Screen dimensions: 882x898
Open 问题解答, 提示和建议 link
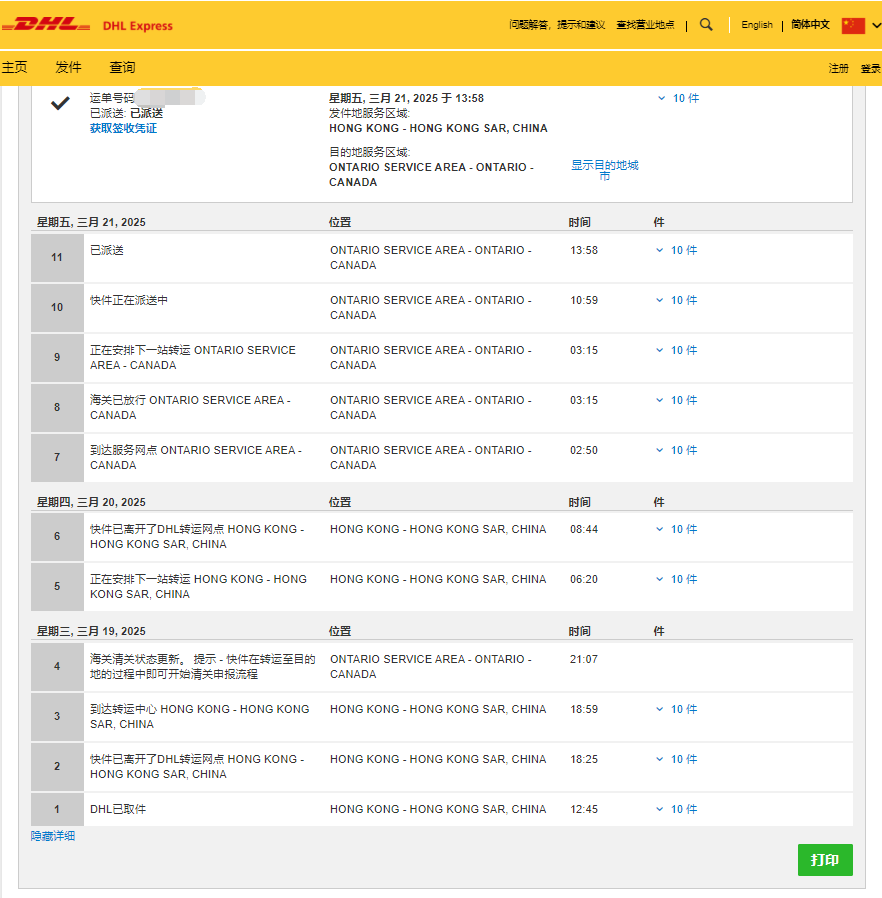point(557,25)
